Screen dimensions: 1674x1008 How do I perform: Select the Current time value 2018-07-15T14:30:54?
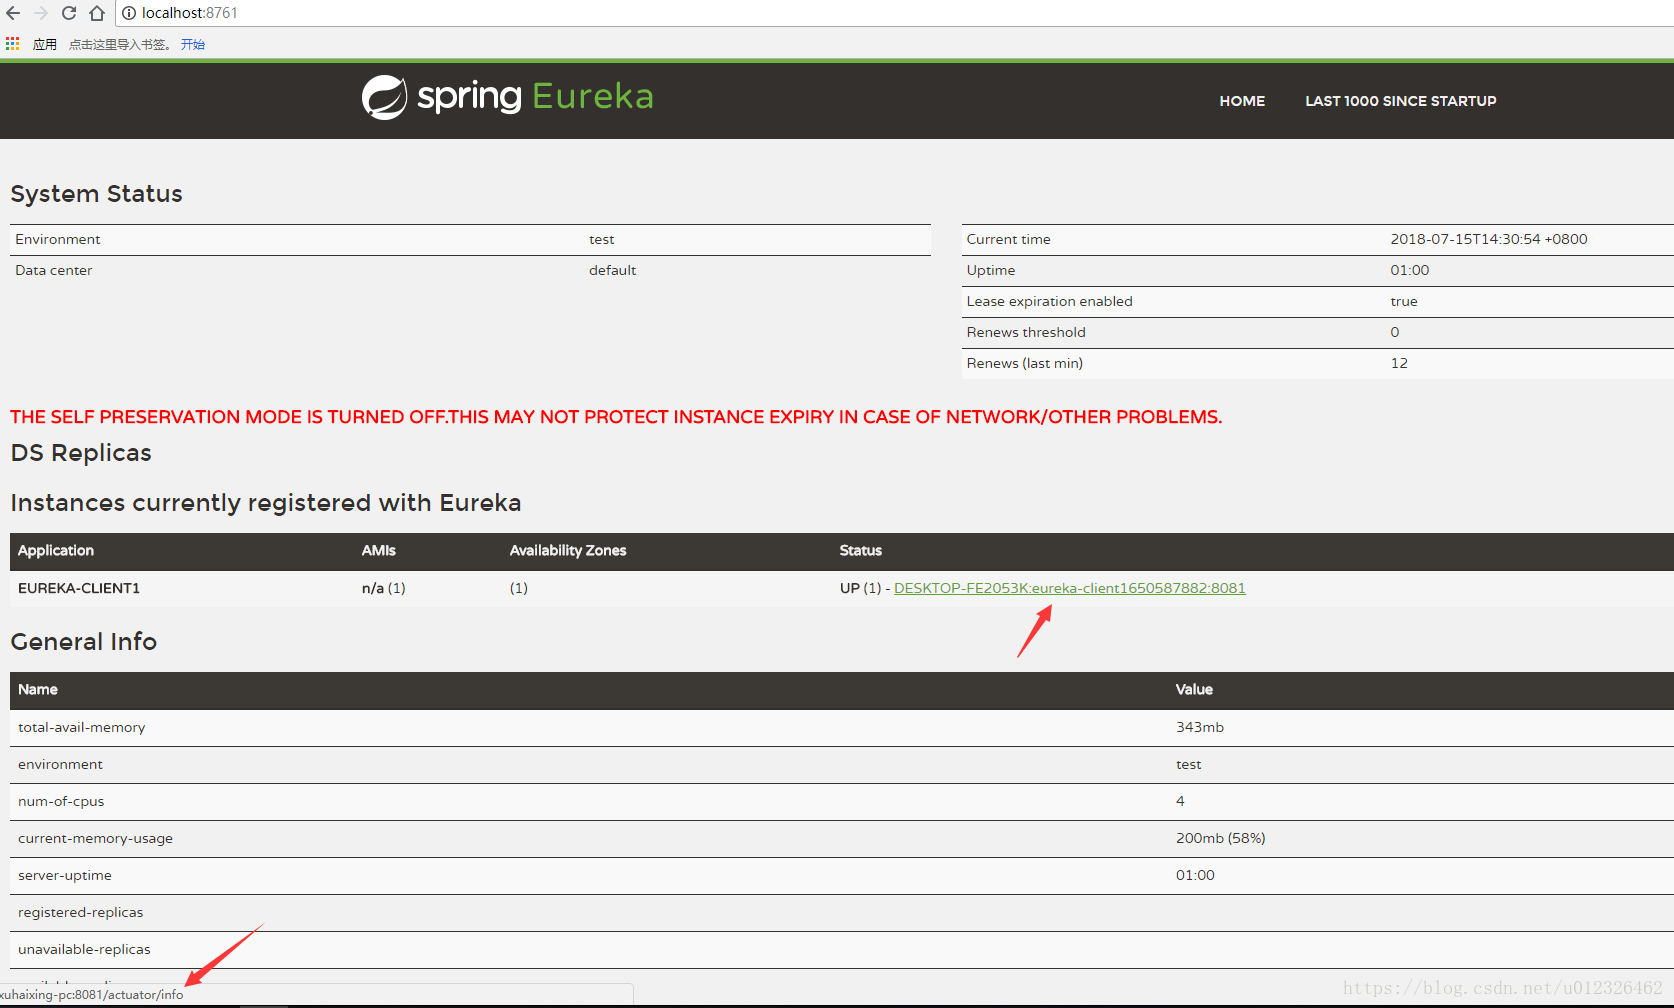pos(1489,239)
